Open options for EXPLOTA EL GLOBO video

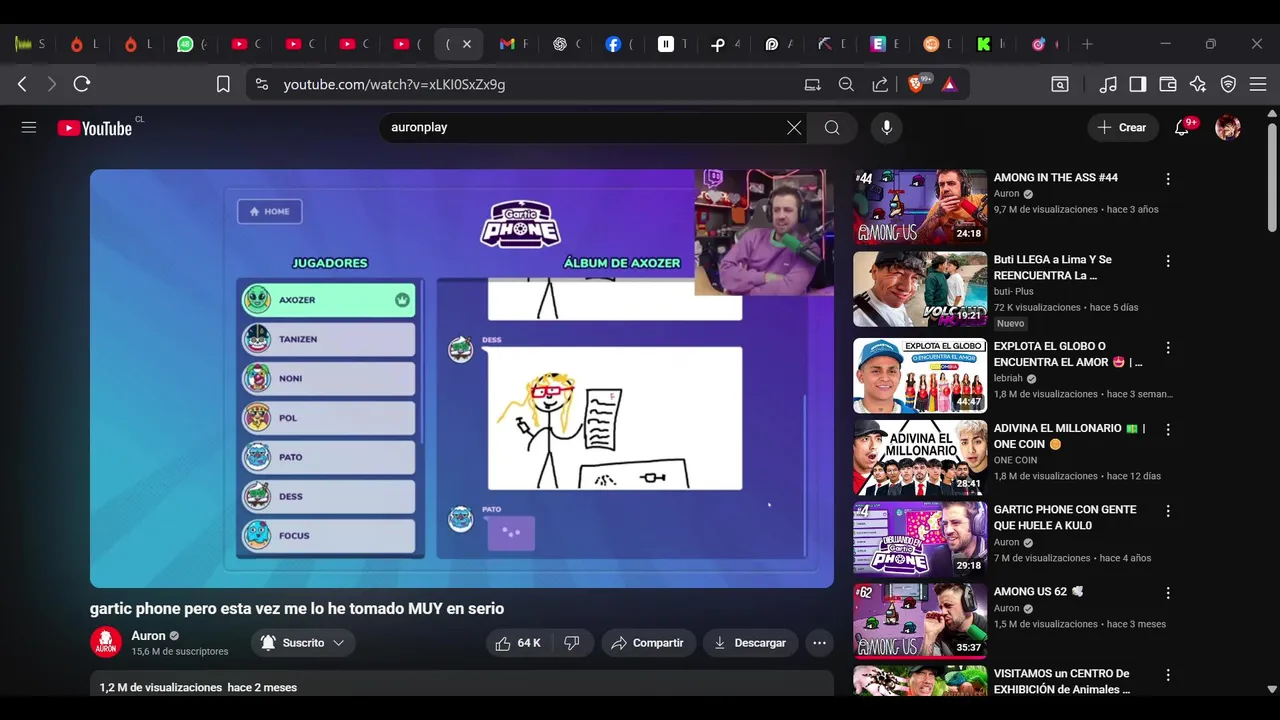(1167, 348)
